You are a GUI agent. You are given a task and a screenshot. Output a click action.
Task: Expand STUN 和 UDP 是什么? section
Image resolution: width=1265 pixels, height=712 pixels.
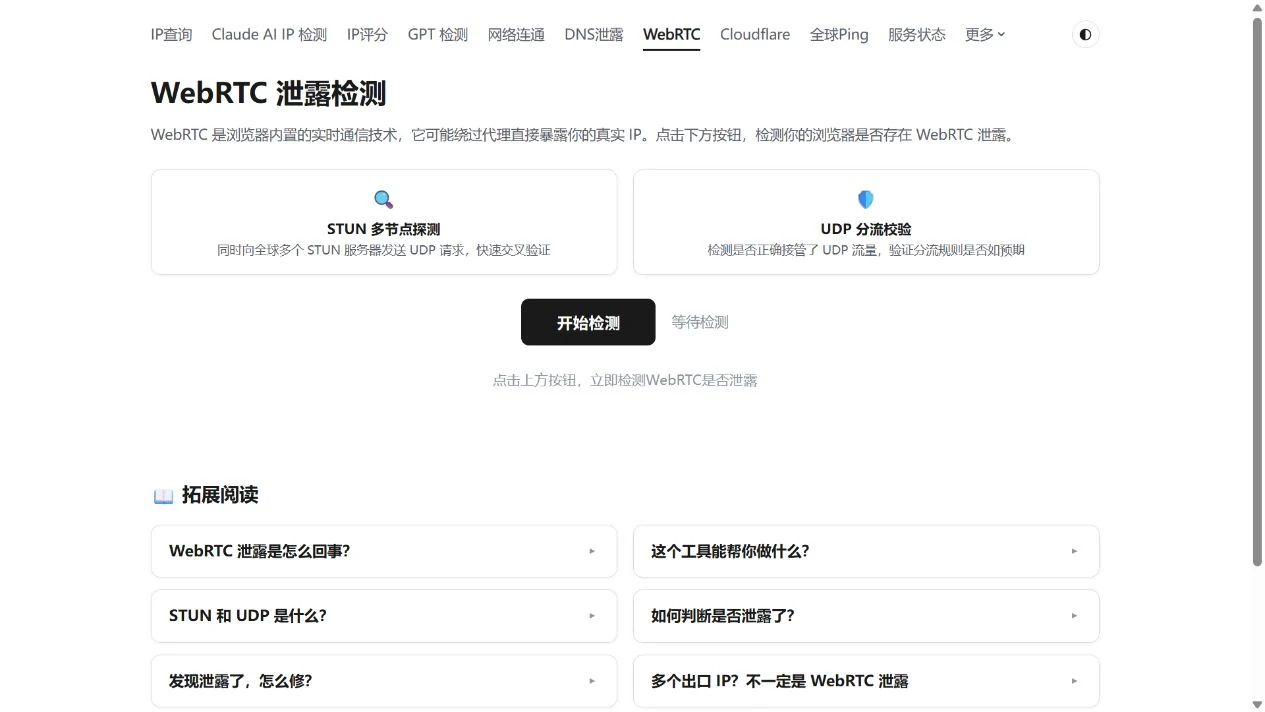pos(384,616)
